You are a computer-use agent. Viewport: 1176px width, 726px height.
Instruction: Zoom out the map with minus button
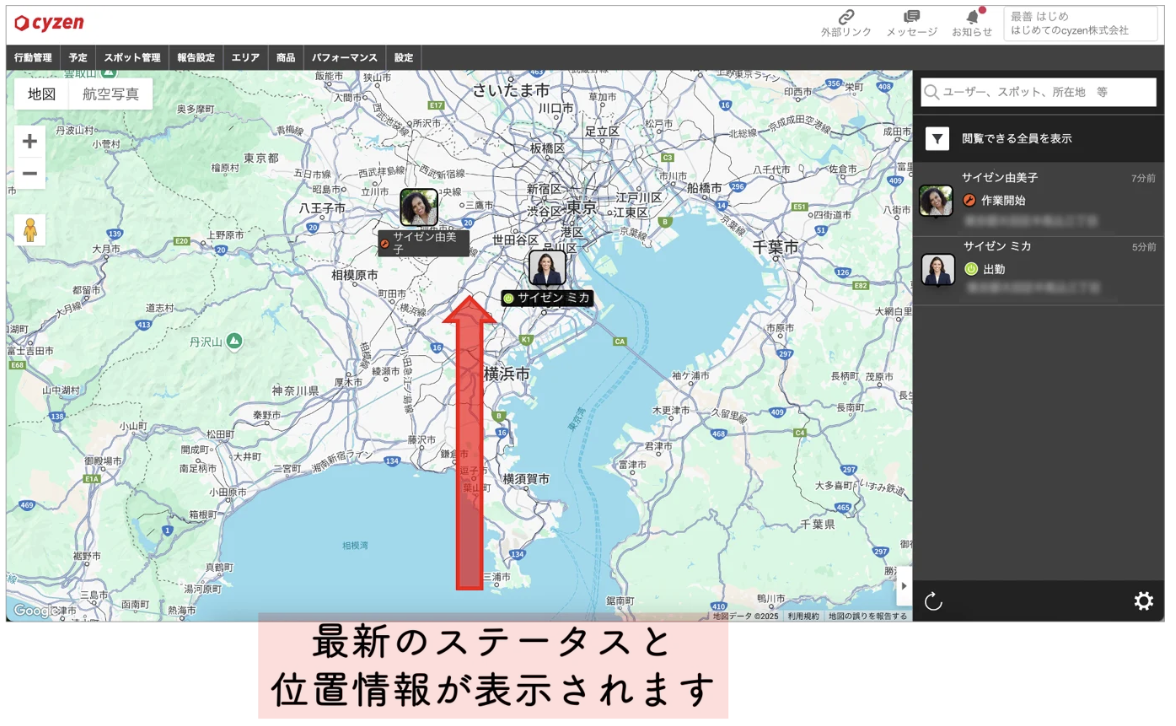[x=30, y=174]
